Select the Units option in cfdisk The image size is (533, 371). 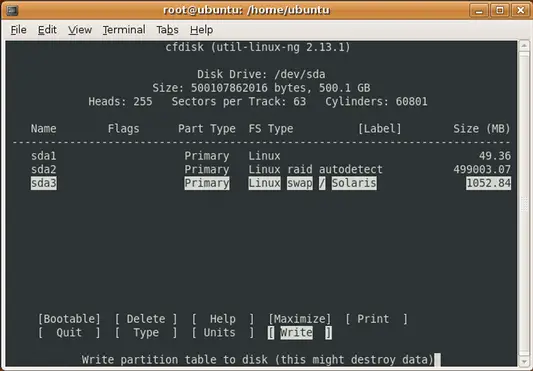(223, 333)
